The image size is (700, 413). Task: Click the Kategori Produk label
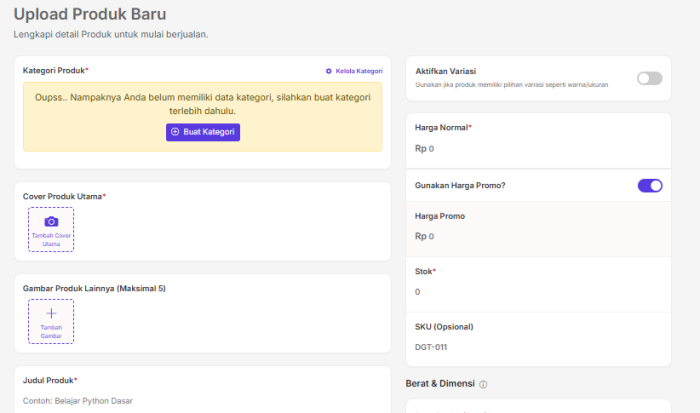[56, 71]
